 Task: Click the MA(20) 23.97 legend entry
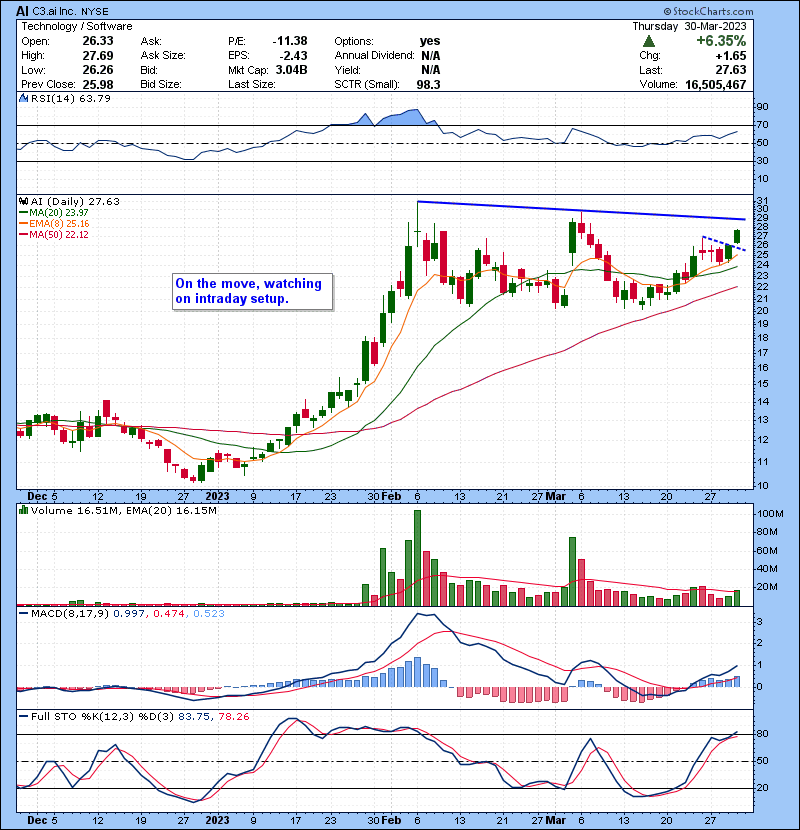coord(54,212)
